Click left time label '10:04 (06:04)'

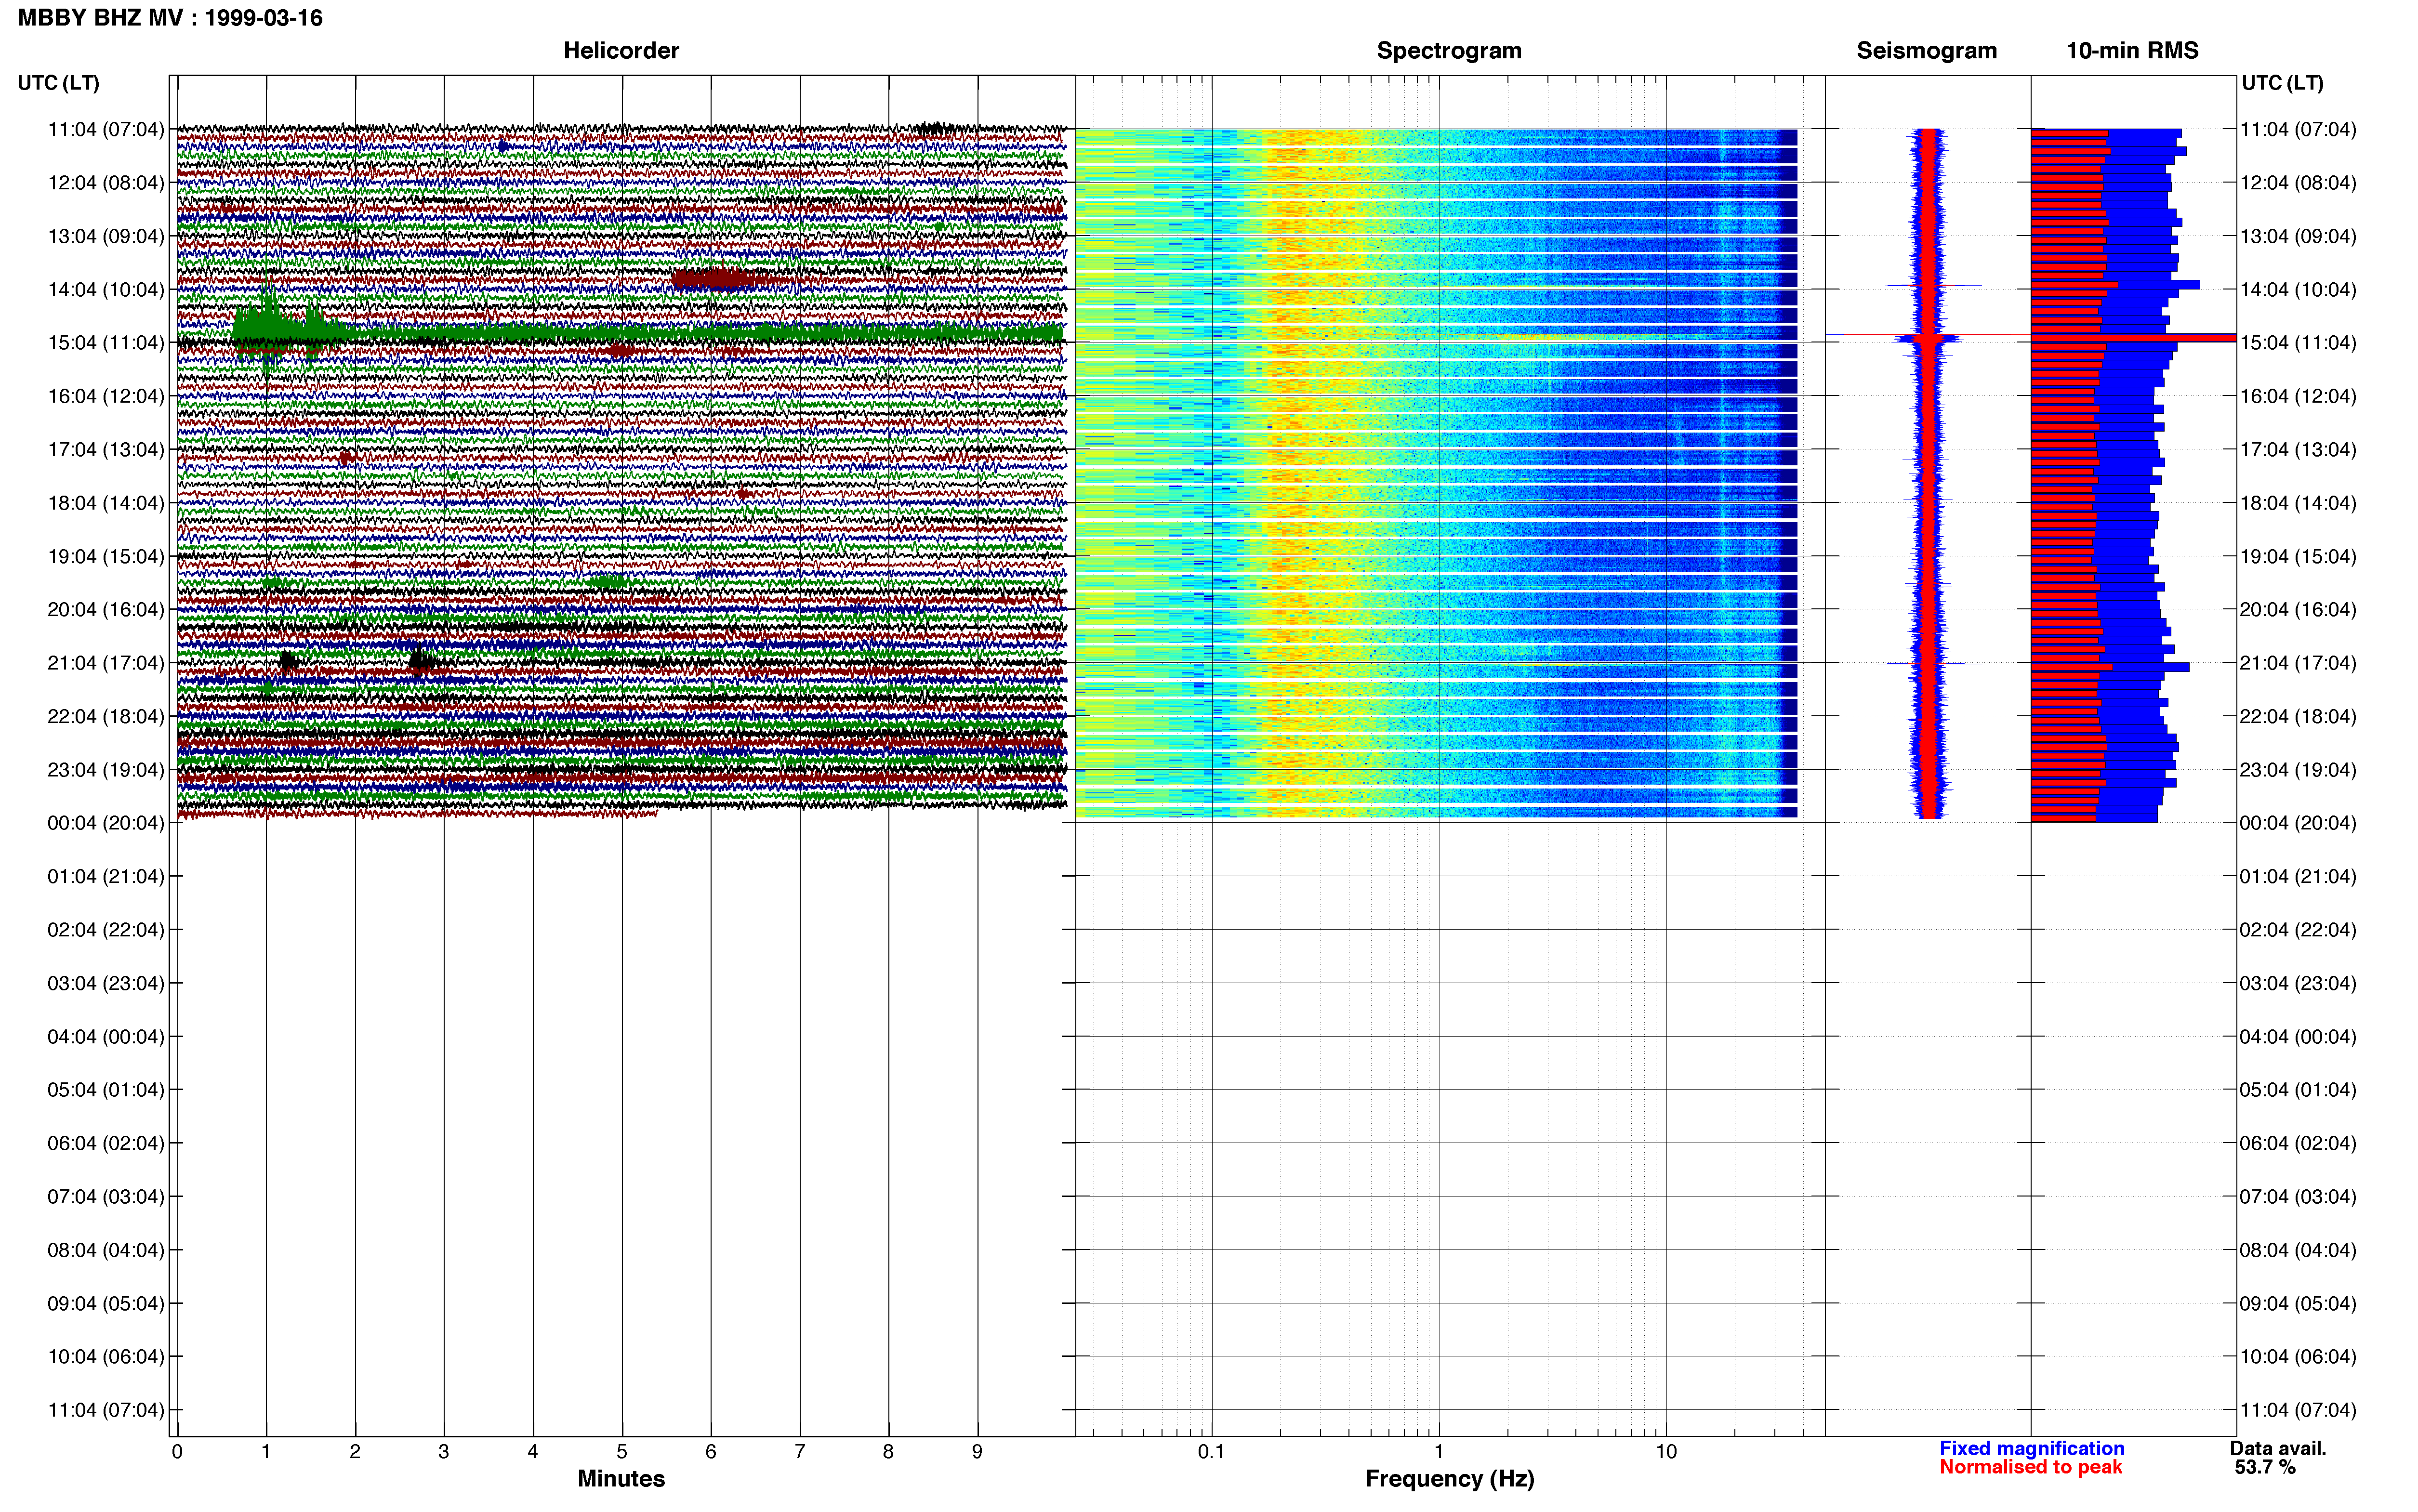pyautogui.click(x=106, y=1357)
